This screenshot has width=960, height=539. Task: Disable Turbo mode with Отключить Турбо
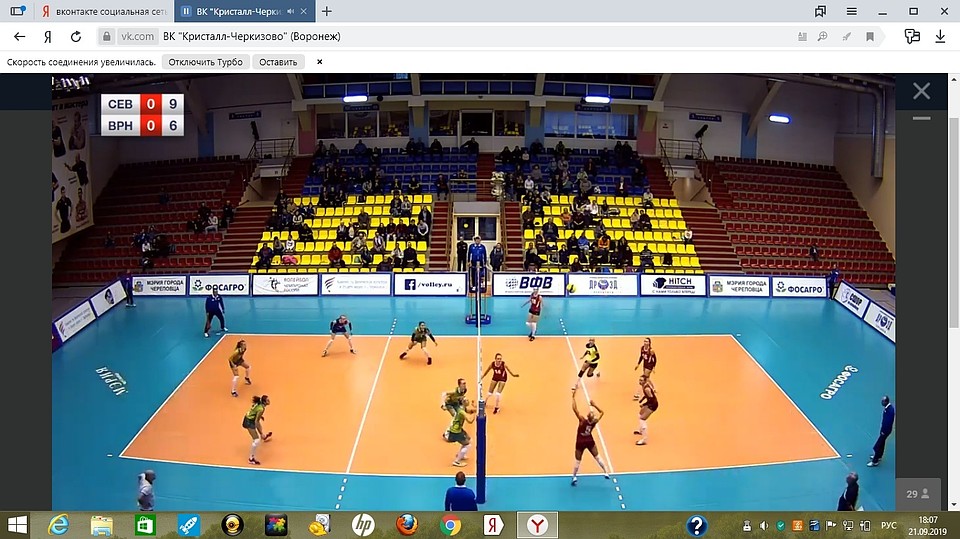click(x=206, y=62)
